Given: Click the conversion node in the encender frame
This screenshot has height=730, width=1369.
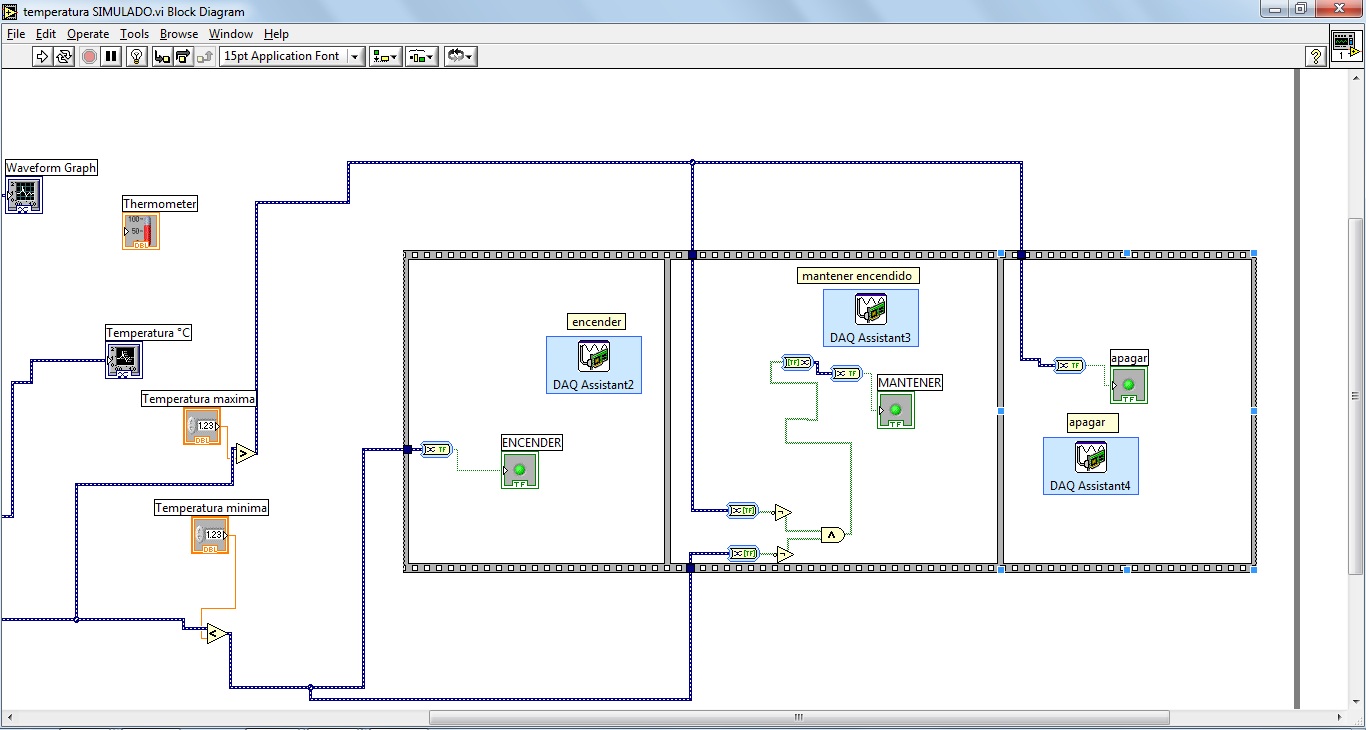Looking at the screenshot, I should pyautogui.click(x=437, y=449).
